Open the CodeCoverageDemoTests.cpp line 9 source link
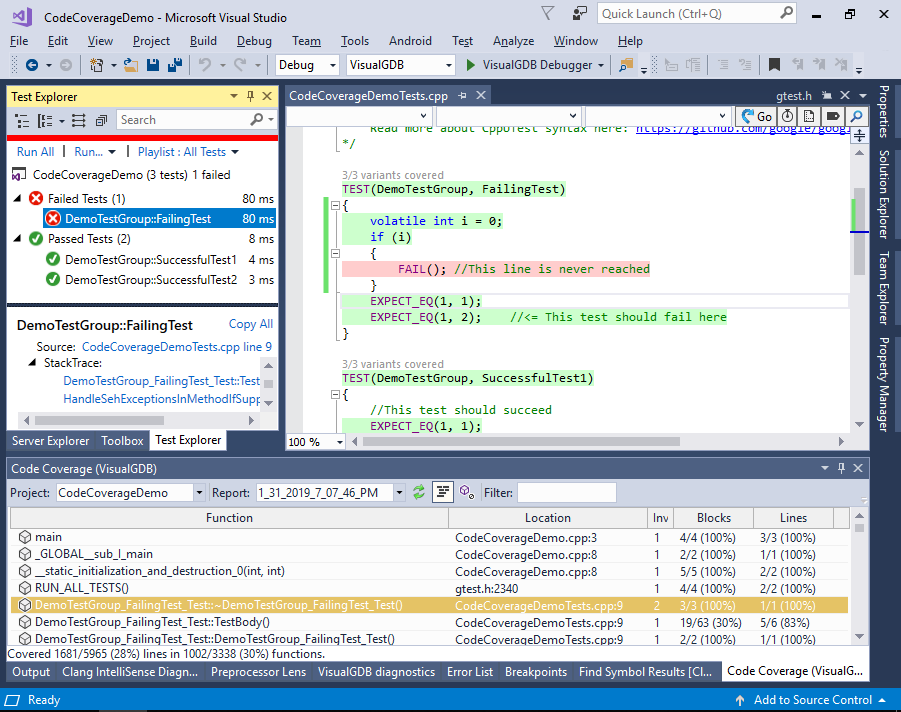The height and width of the screenshot is (712, 901). [177, 347]
